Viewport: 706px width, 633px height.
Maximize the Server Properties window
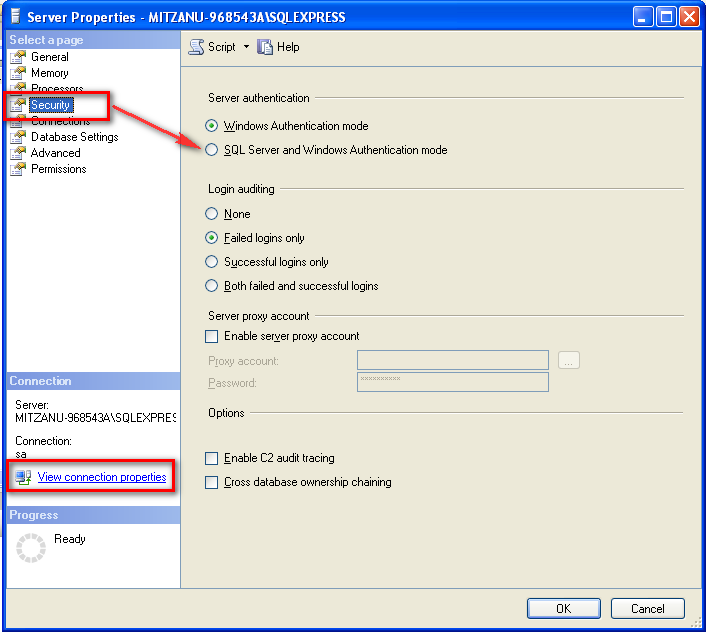666,17
